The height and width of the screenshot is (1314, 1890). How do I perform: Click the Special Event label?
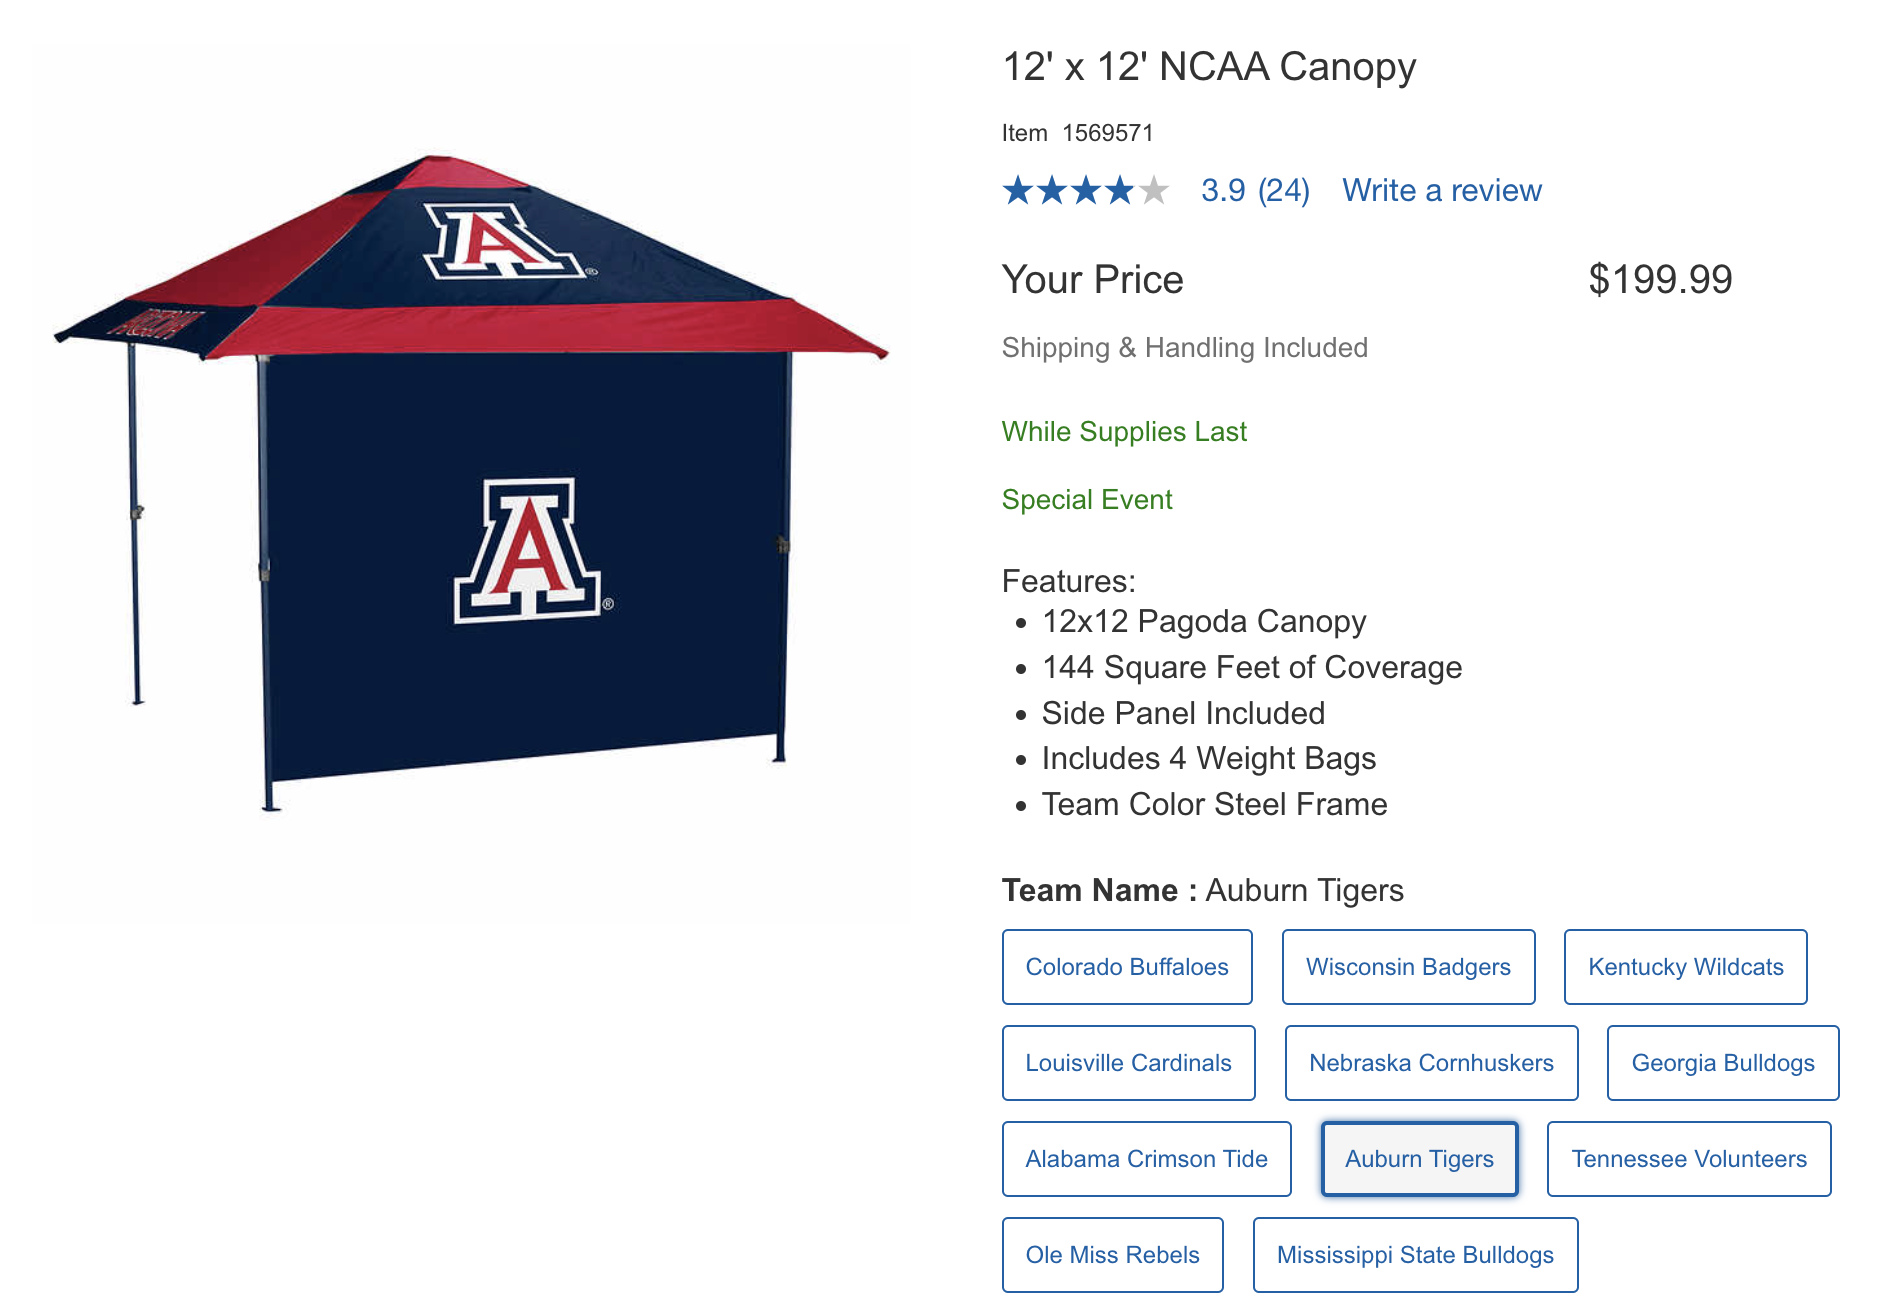[1087, 500]
